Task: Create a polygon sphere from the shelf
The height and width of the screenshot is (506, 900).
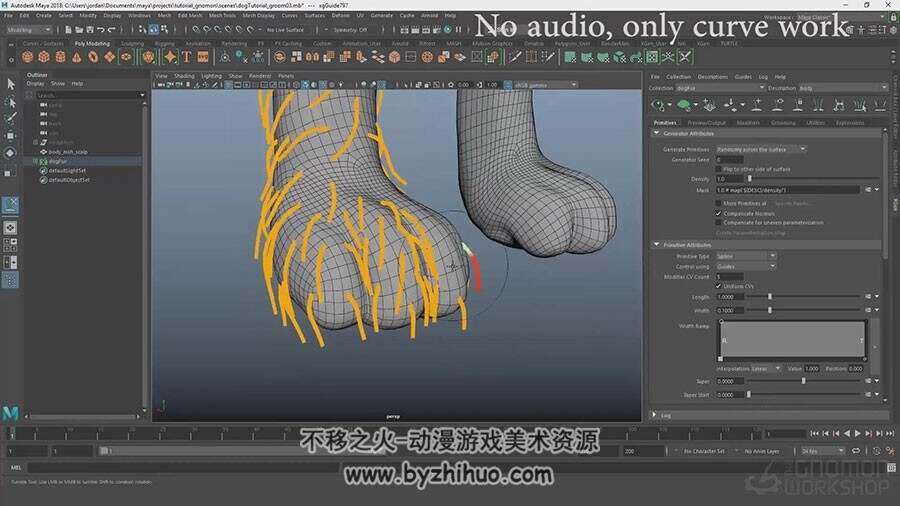Action: (x=27, y=57)
